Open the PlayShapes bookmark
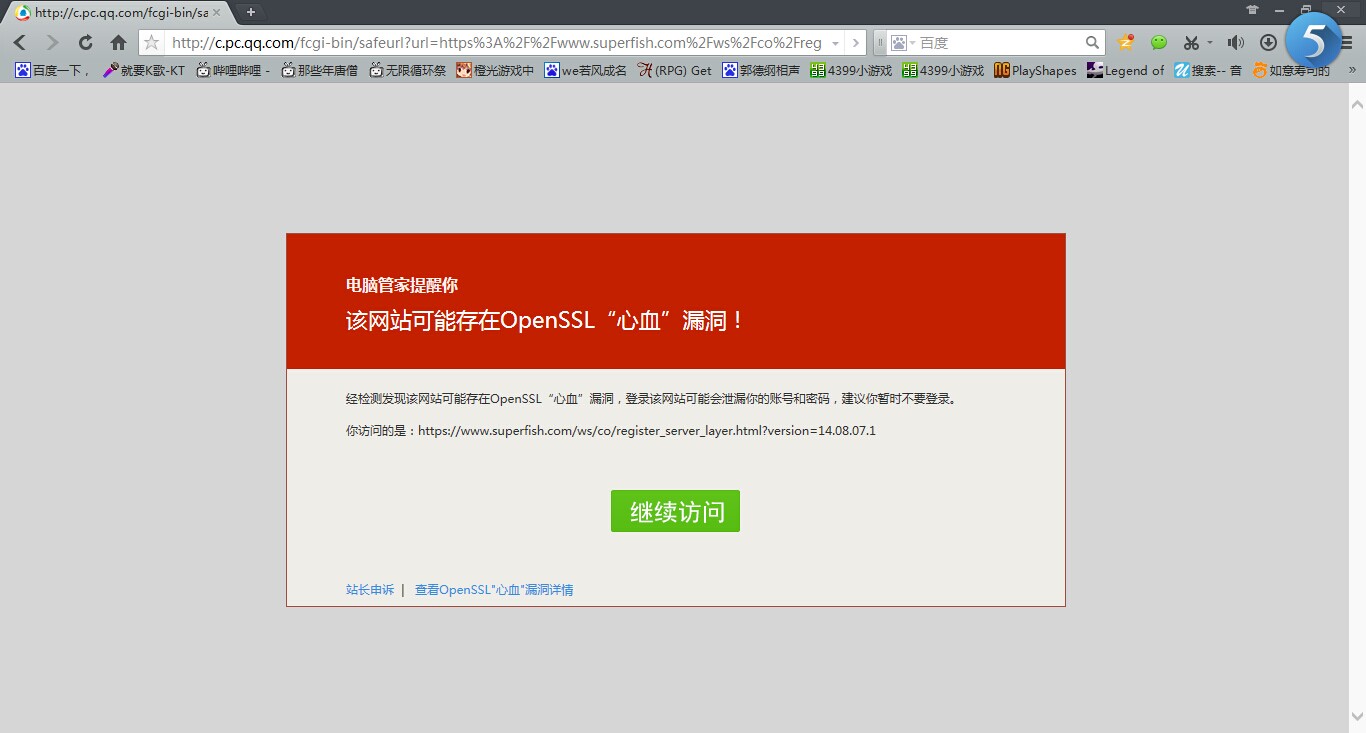1366x733 pixels. (x=1035, y=70)
